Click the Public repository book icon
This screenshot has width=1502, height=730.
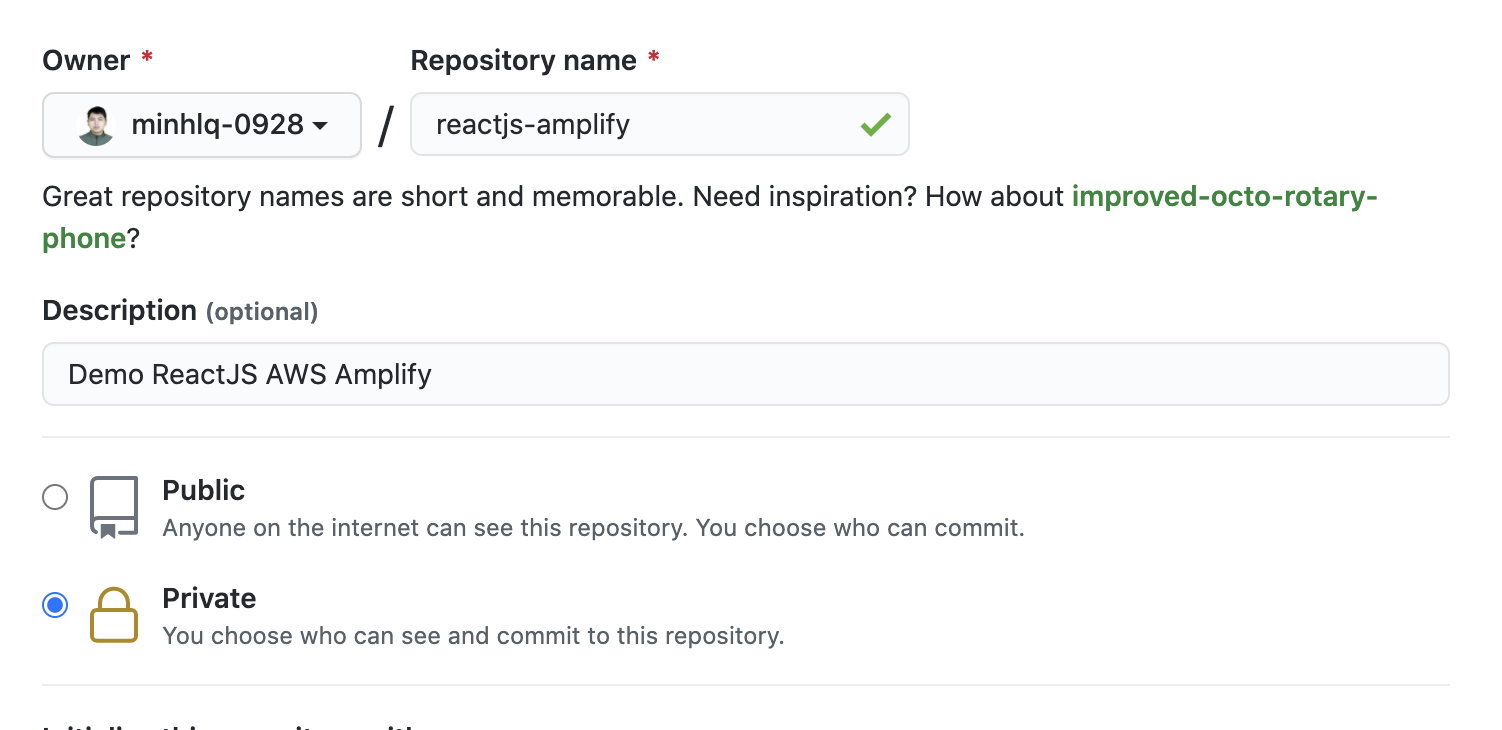(113, 505)
